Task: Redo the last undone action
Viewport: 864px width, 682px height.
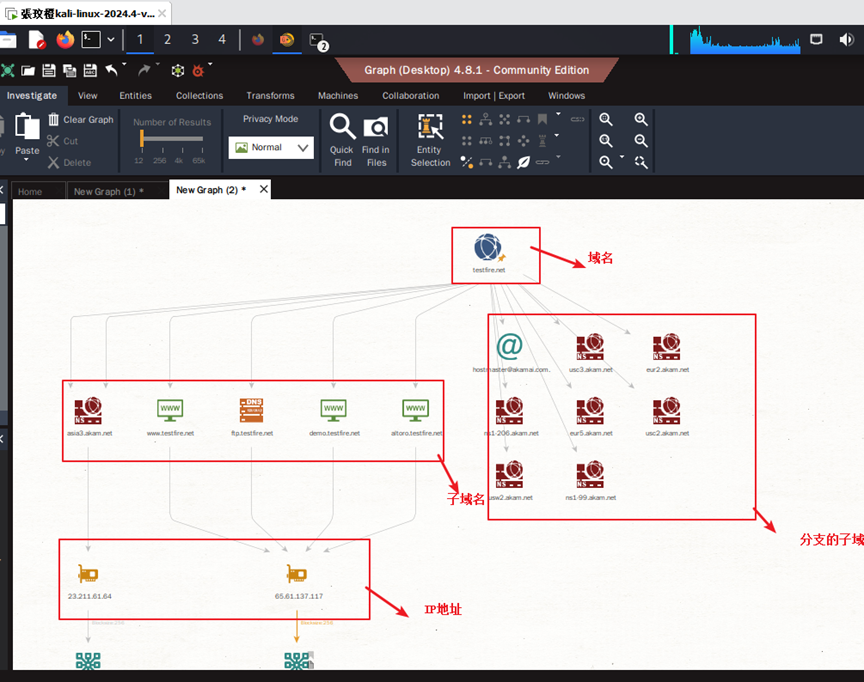Action: [x=144, y=70]
